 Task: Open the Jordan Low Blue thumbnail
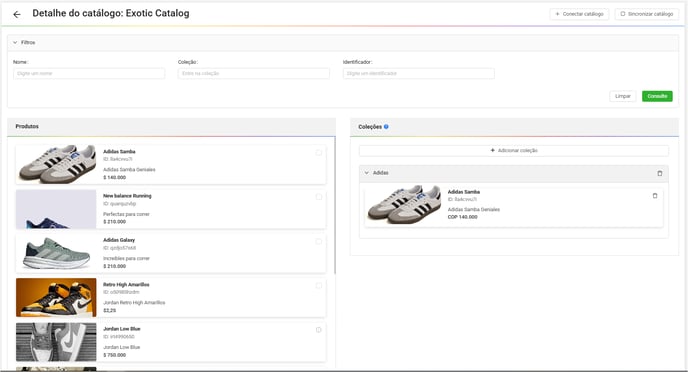(56, 342)
